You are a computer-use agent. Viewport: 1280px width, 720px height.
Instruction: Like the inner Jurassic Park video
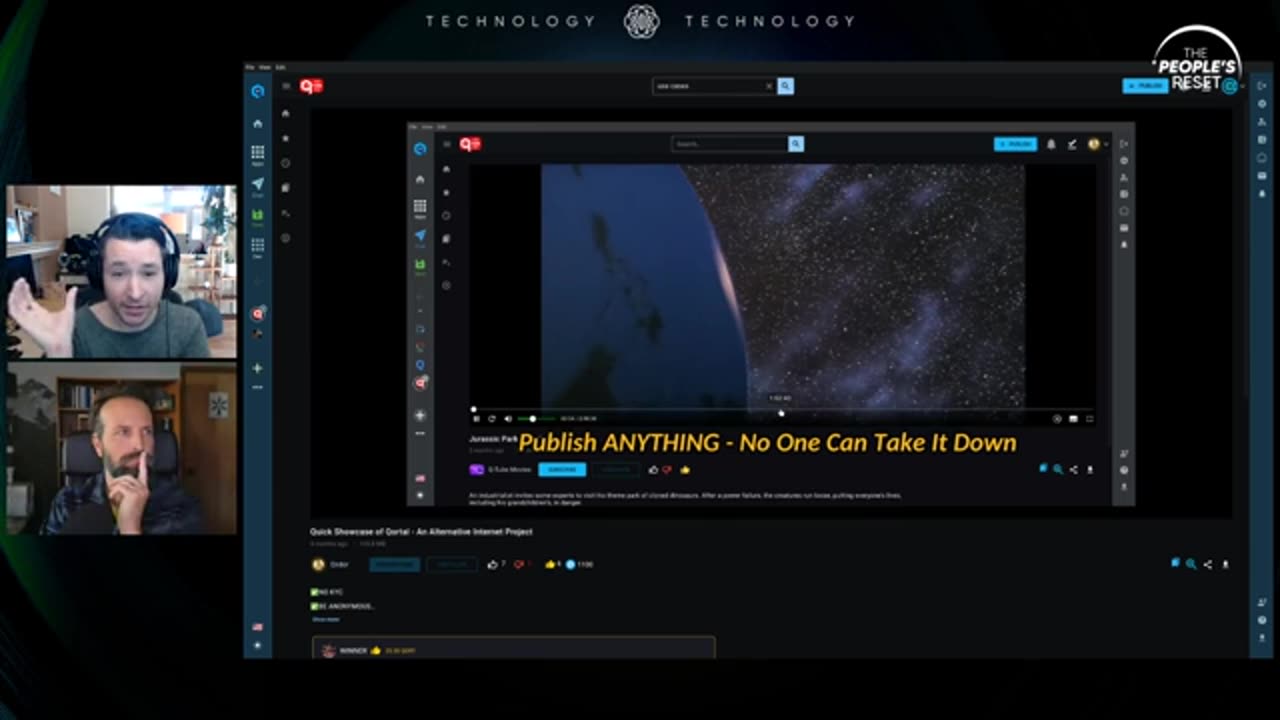(x=653, y=469)
